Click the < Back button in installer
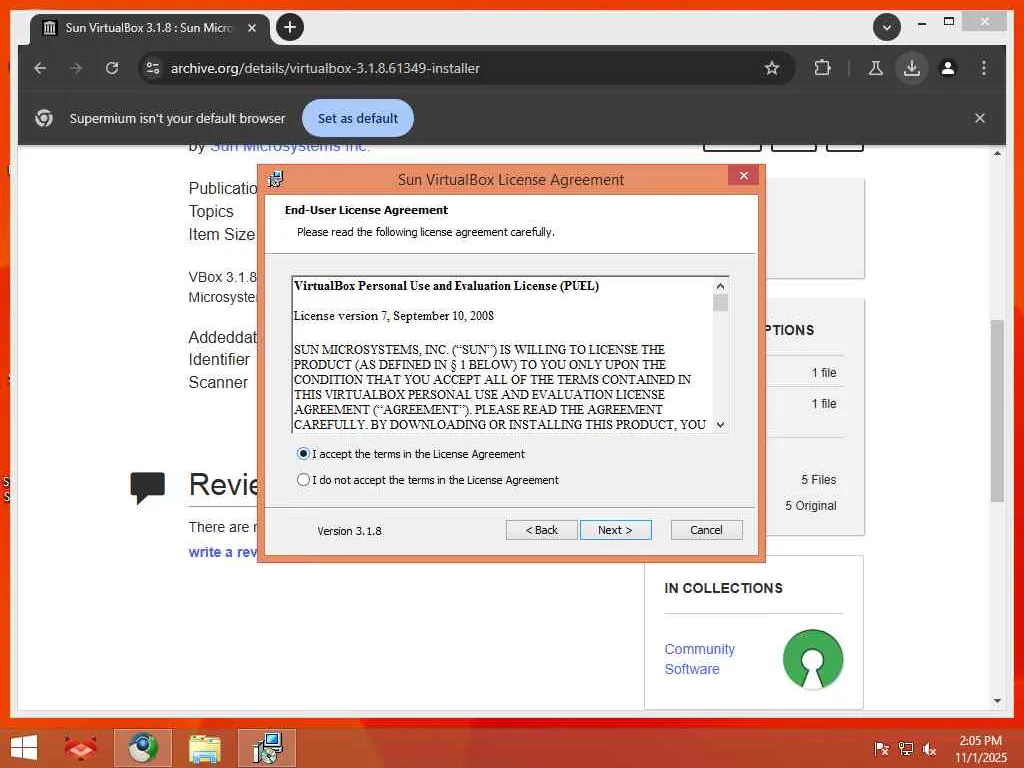Screen dimensions: 1024x768 pos(541,530)
